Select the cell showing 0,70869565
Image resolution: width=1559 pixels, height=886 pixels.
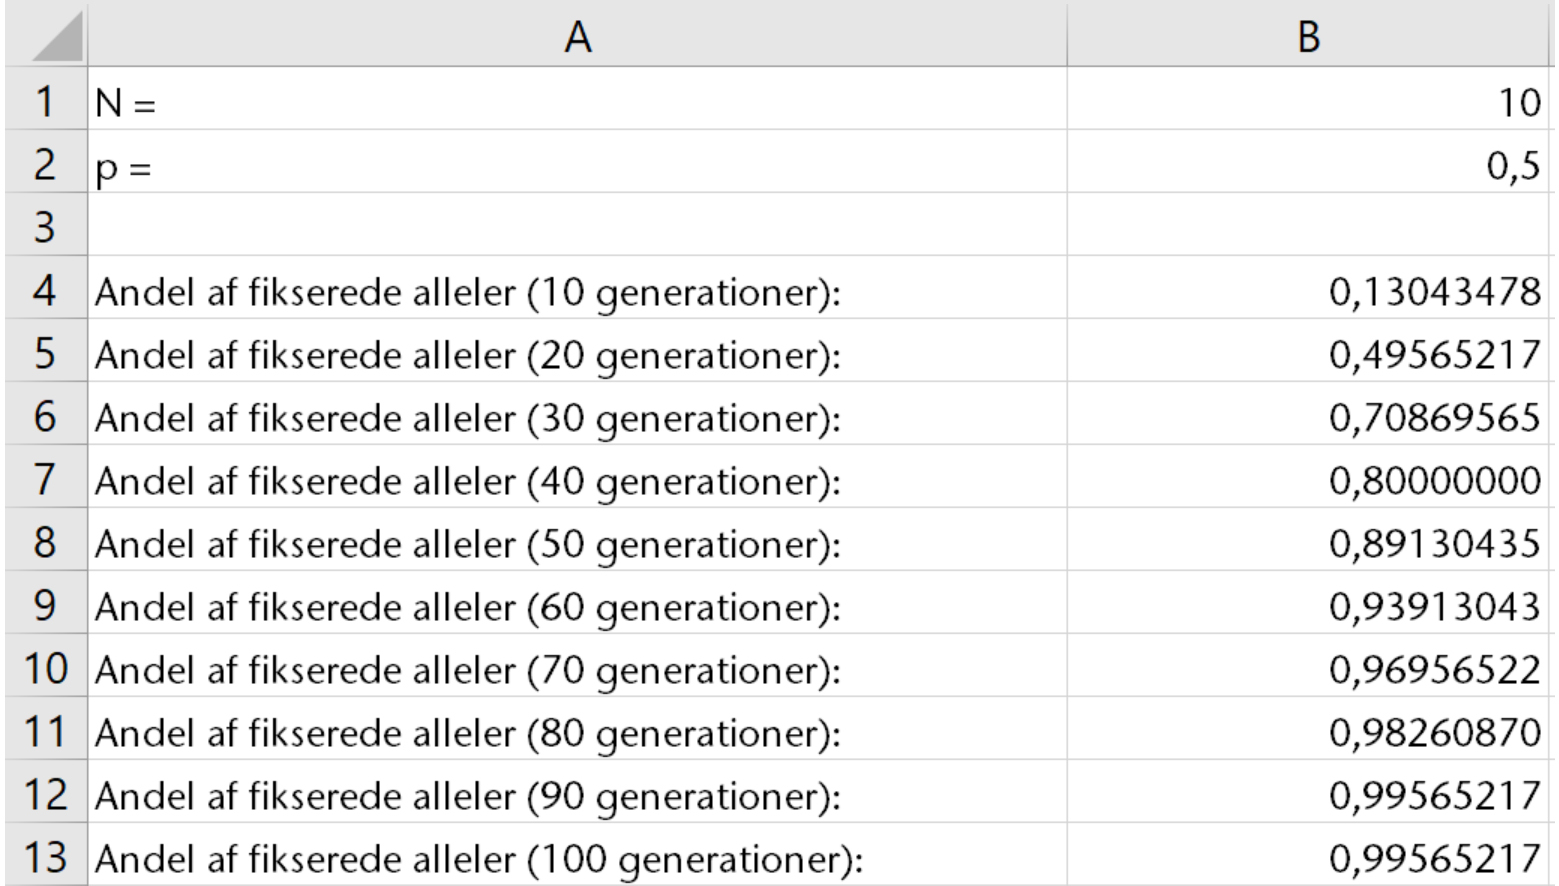point(1309,417)
